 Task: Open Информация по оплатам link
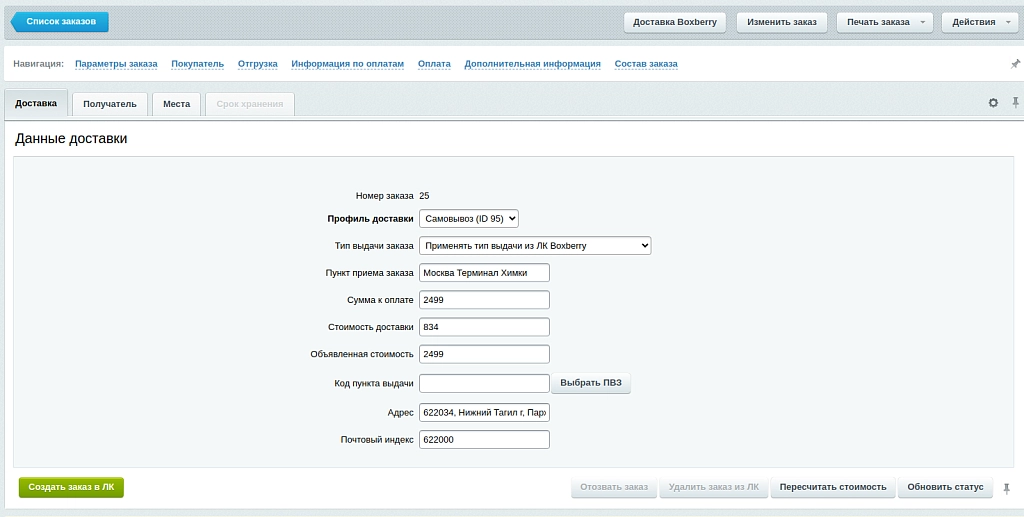[347, 64]
